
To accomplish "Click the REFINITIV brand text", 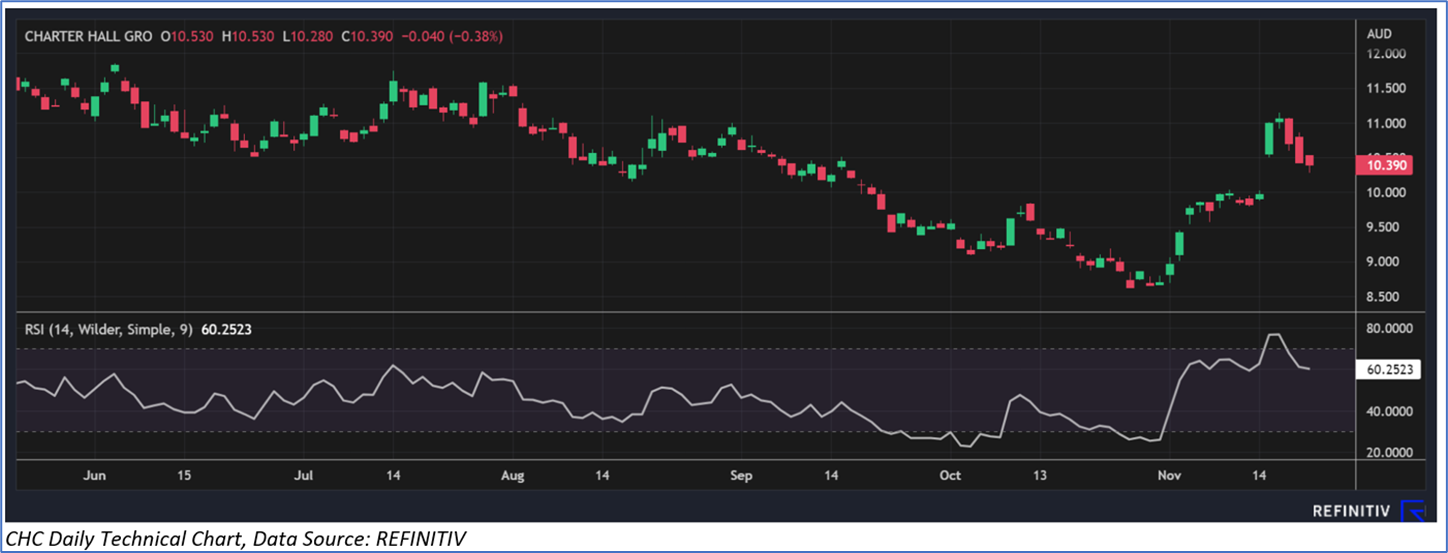I will 1351,511.
